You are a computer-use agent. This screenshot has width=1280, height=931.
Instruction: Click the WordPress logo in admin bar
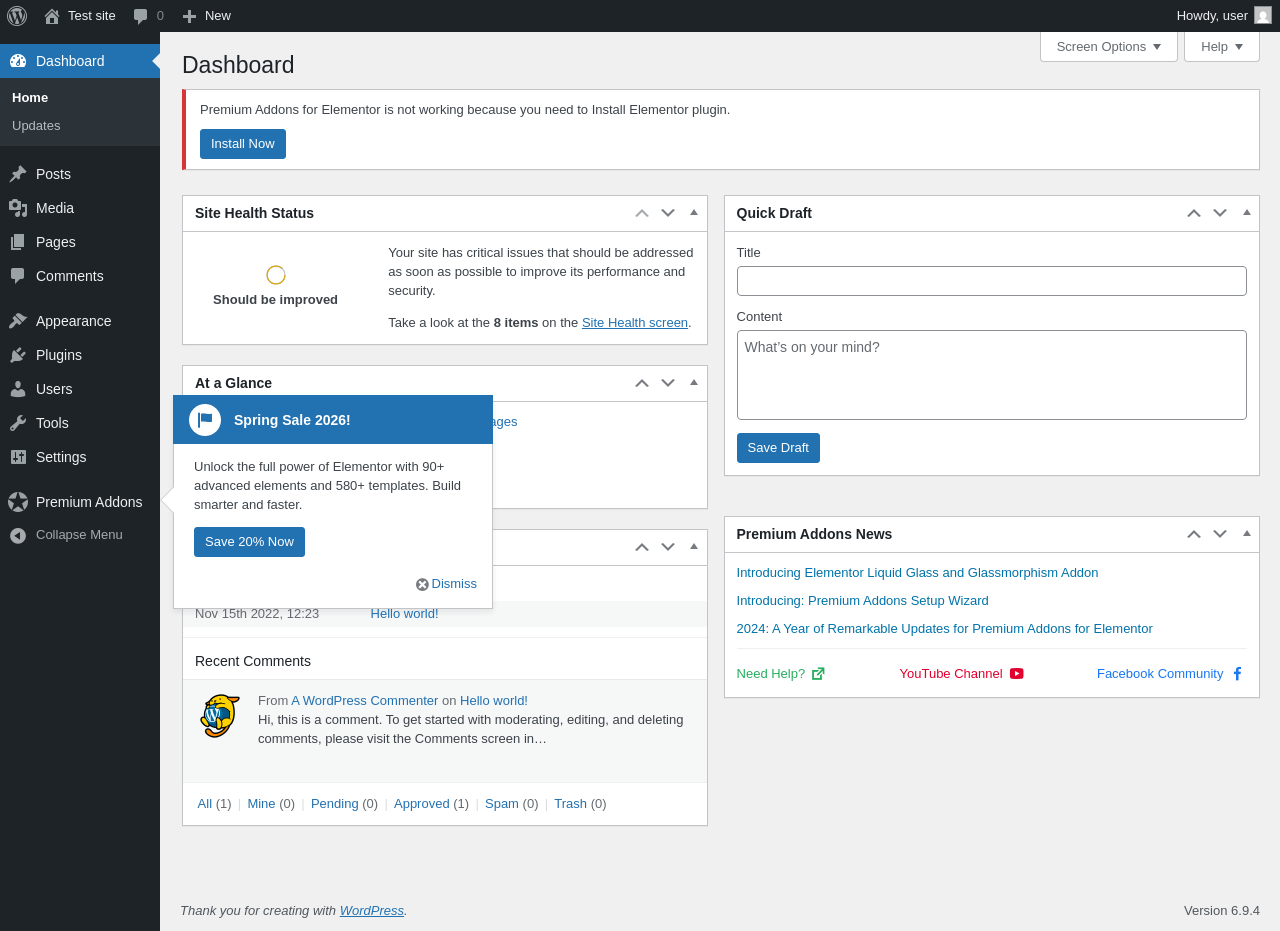17,16
